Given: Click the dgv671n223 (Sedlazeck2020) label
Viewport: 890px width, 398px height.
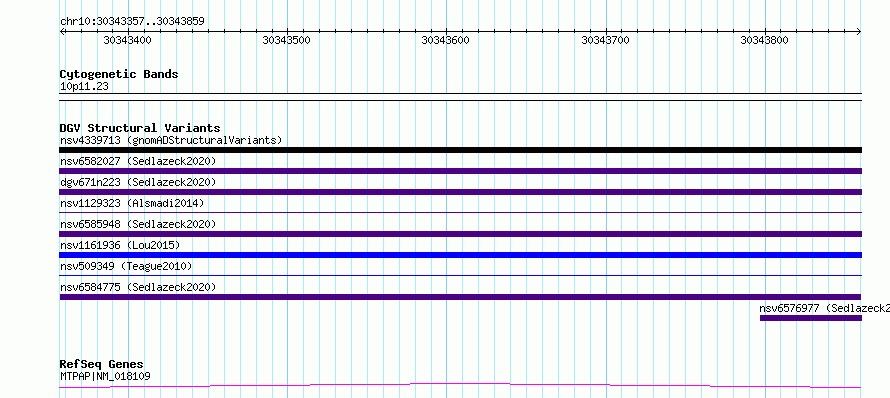Looking at the screenshot, I should coord(138,182).
